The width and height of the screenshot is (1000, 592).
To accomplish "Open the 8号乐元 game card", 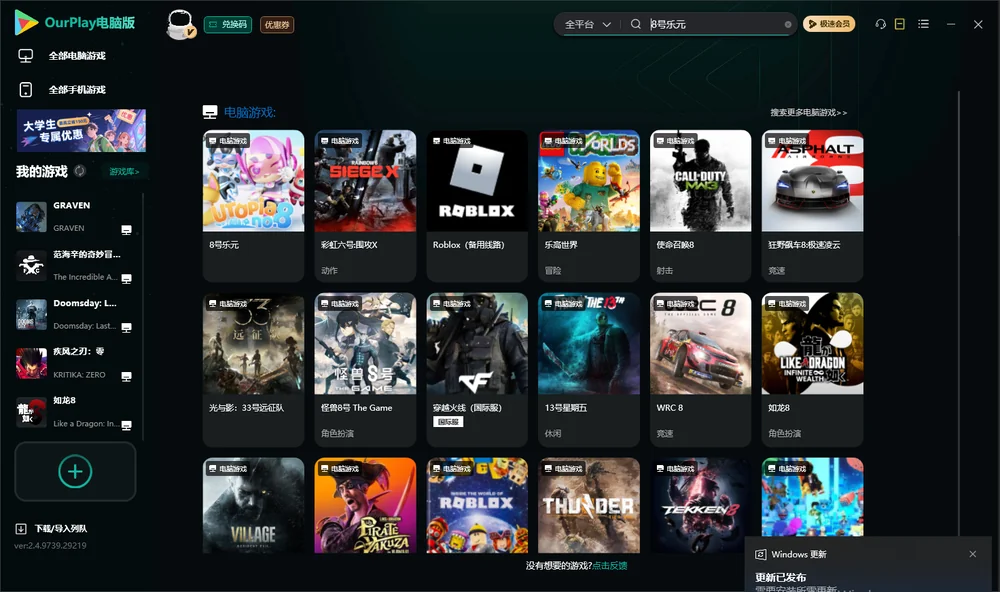I will 253,205.
